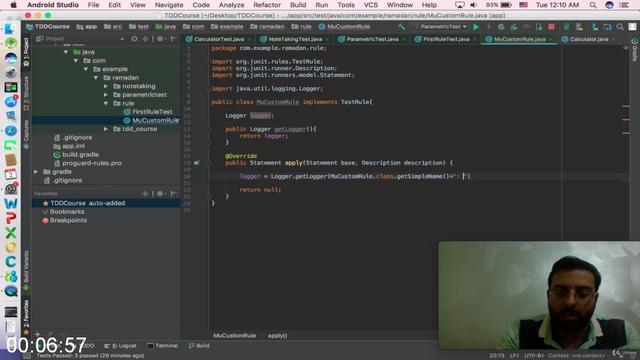640x360 pixels.
Task: Click the UTF-8 encoding in status bar
Action: point(534,356)
